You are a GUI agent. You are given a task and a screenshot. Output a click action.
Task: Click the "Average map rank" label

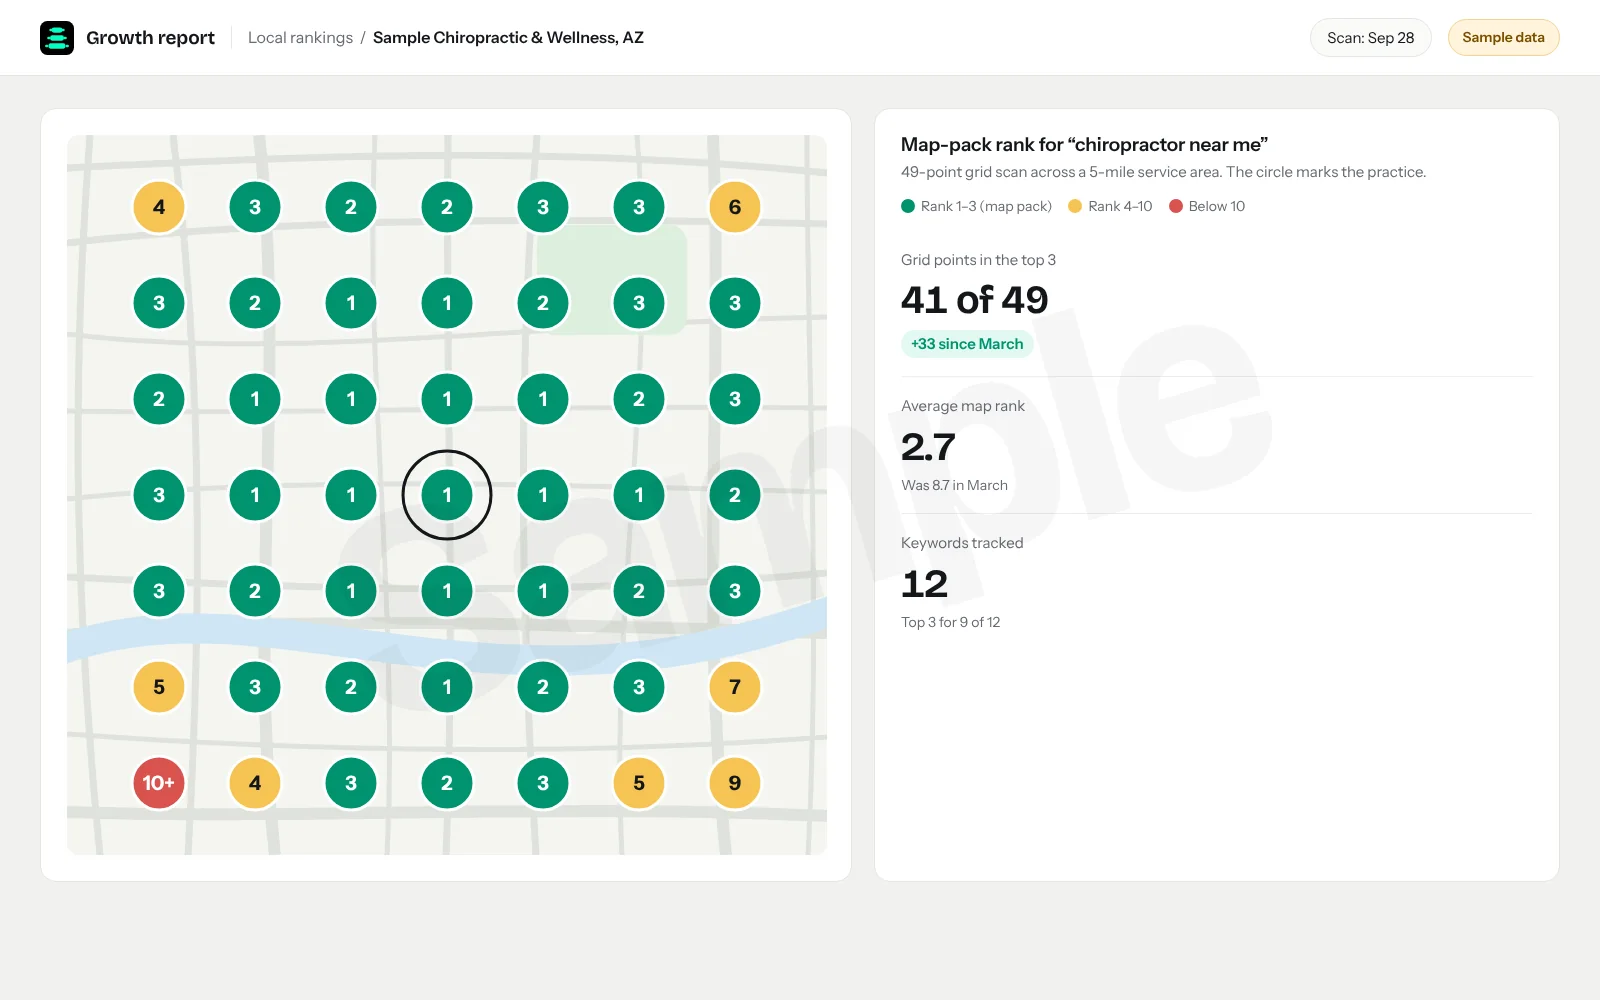point(963,406)
